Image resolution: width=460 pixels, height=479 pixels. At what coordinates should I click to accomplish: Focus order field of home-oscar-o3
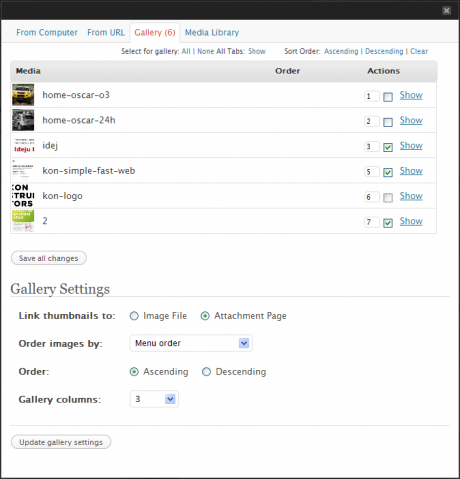[x=372, y=96]
